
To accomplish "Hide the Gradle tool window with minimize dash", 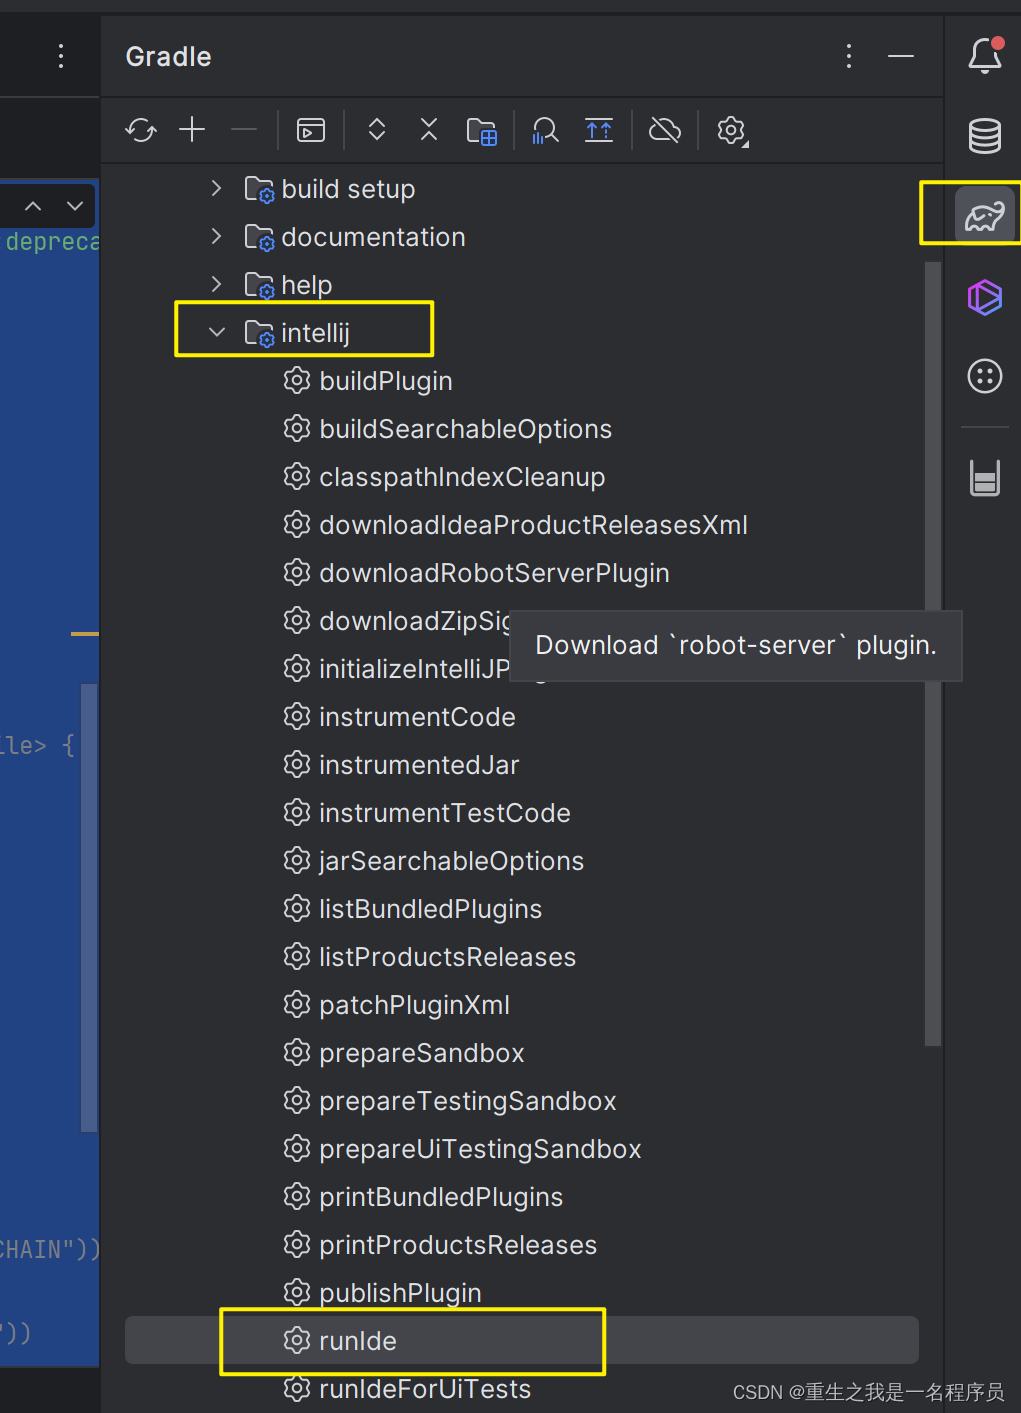I will tap(901, 56).
